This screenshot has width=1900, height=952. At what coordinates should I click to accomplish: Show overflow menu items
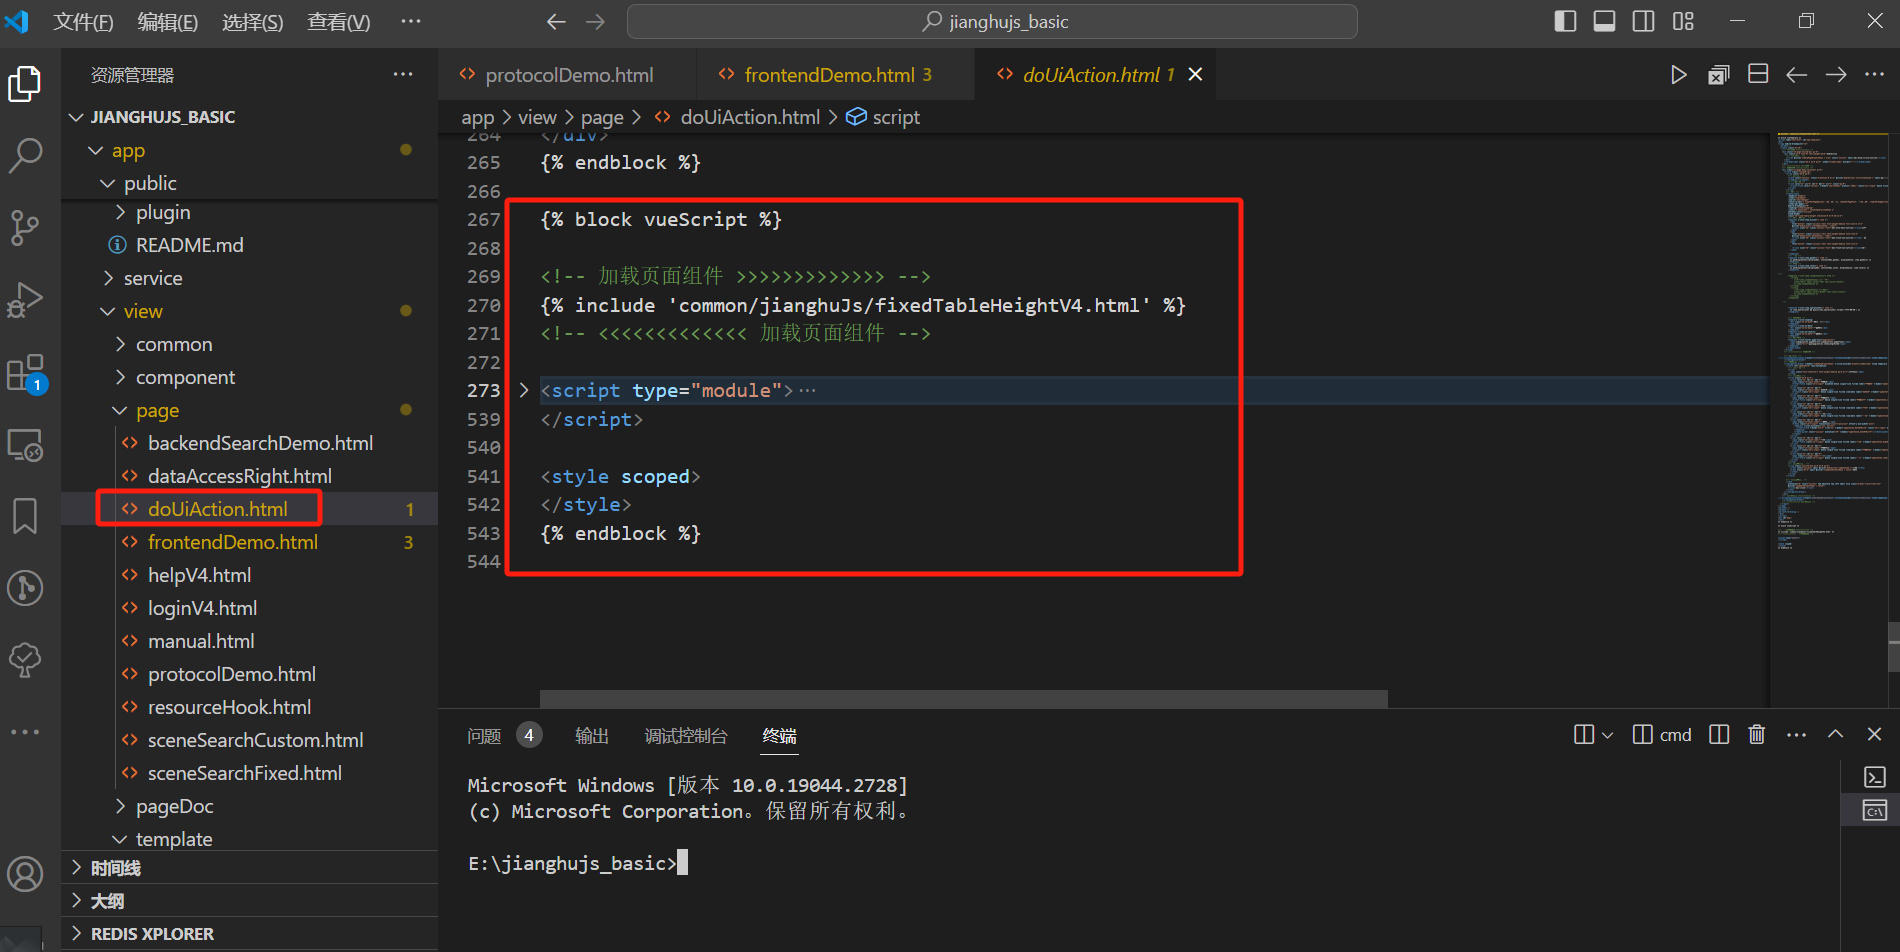tap(411, 22)
